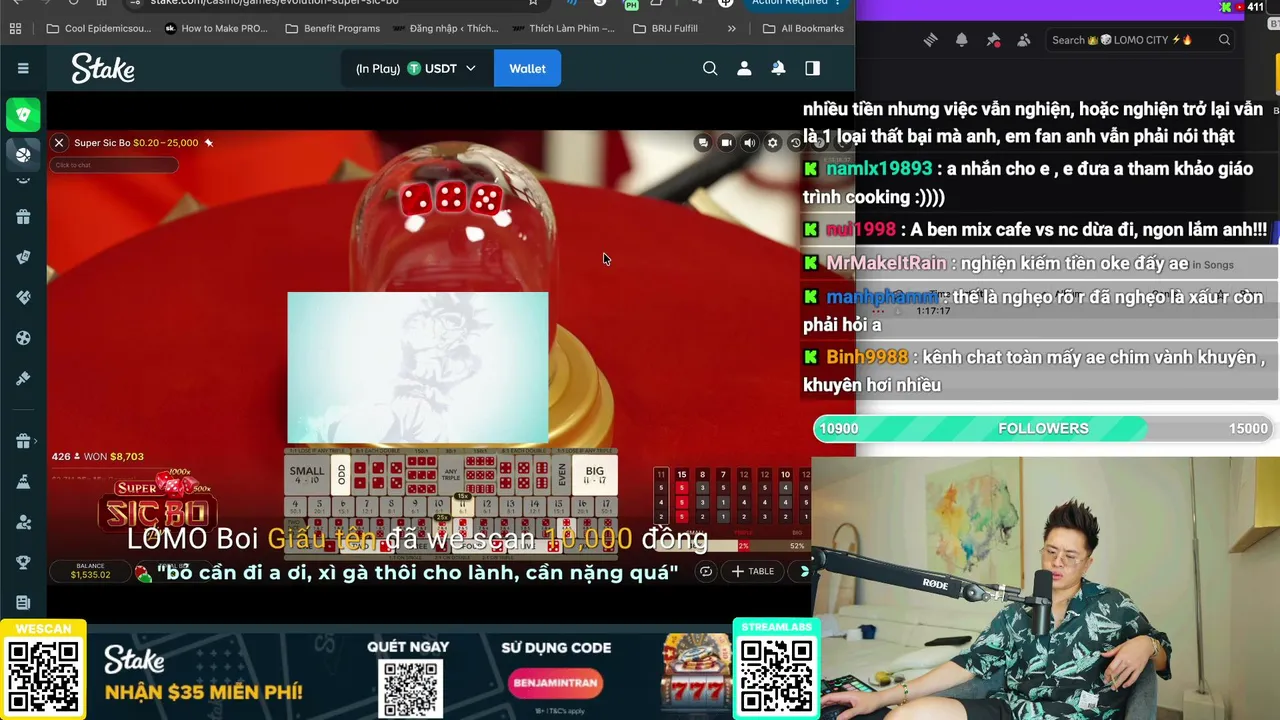The height and width of the screenshot is (720, 1280).
Task: Mute the game sound speaker
Action: pyautogui.click(x=749, y=143)
